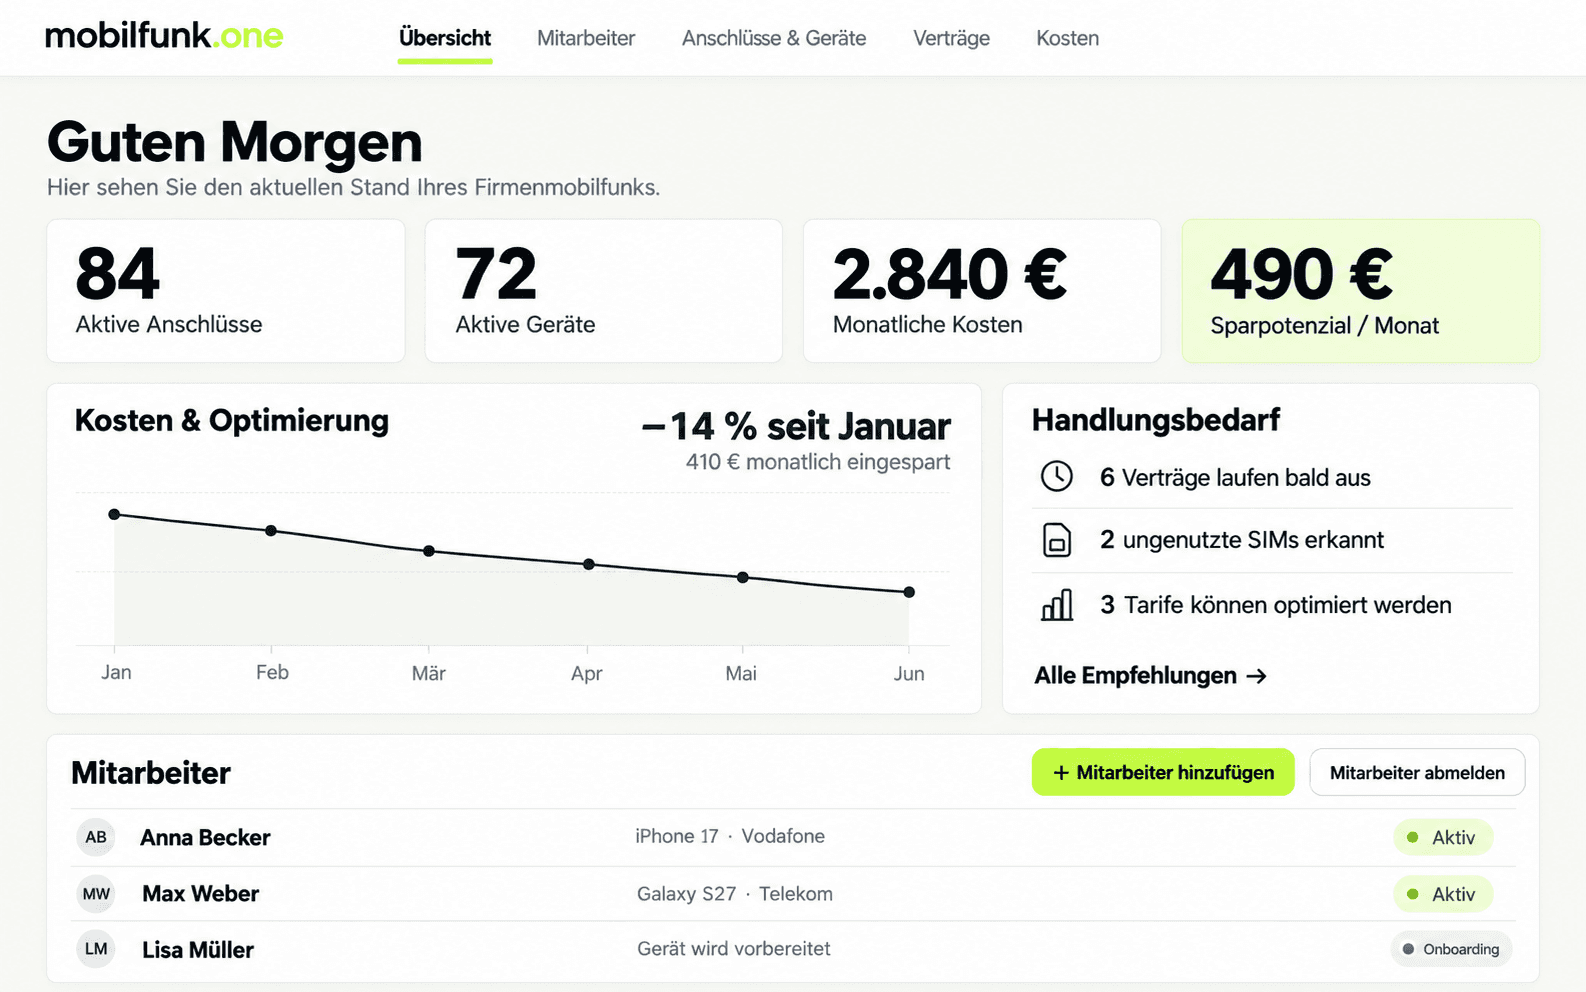Select the Mai data point on the chart
The height and width of the screenshot is (992, 1586).
742,577
